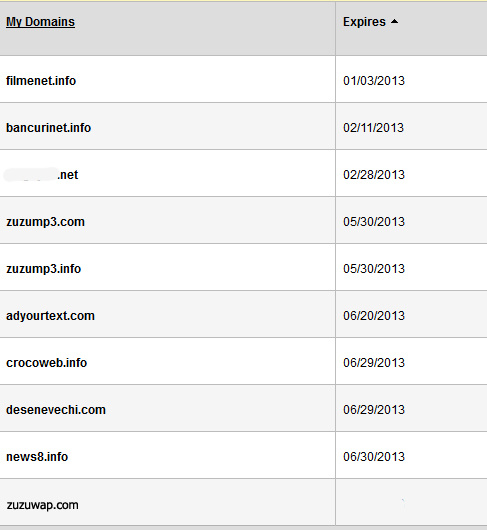Click the Expires ascending sort arrow

[394, 22]
